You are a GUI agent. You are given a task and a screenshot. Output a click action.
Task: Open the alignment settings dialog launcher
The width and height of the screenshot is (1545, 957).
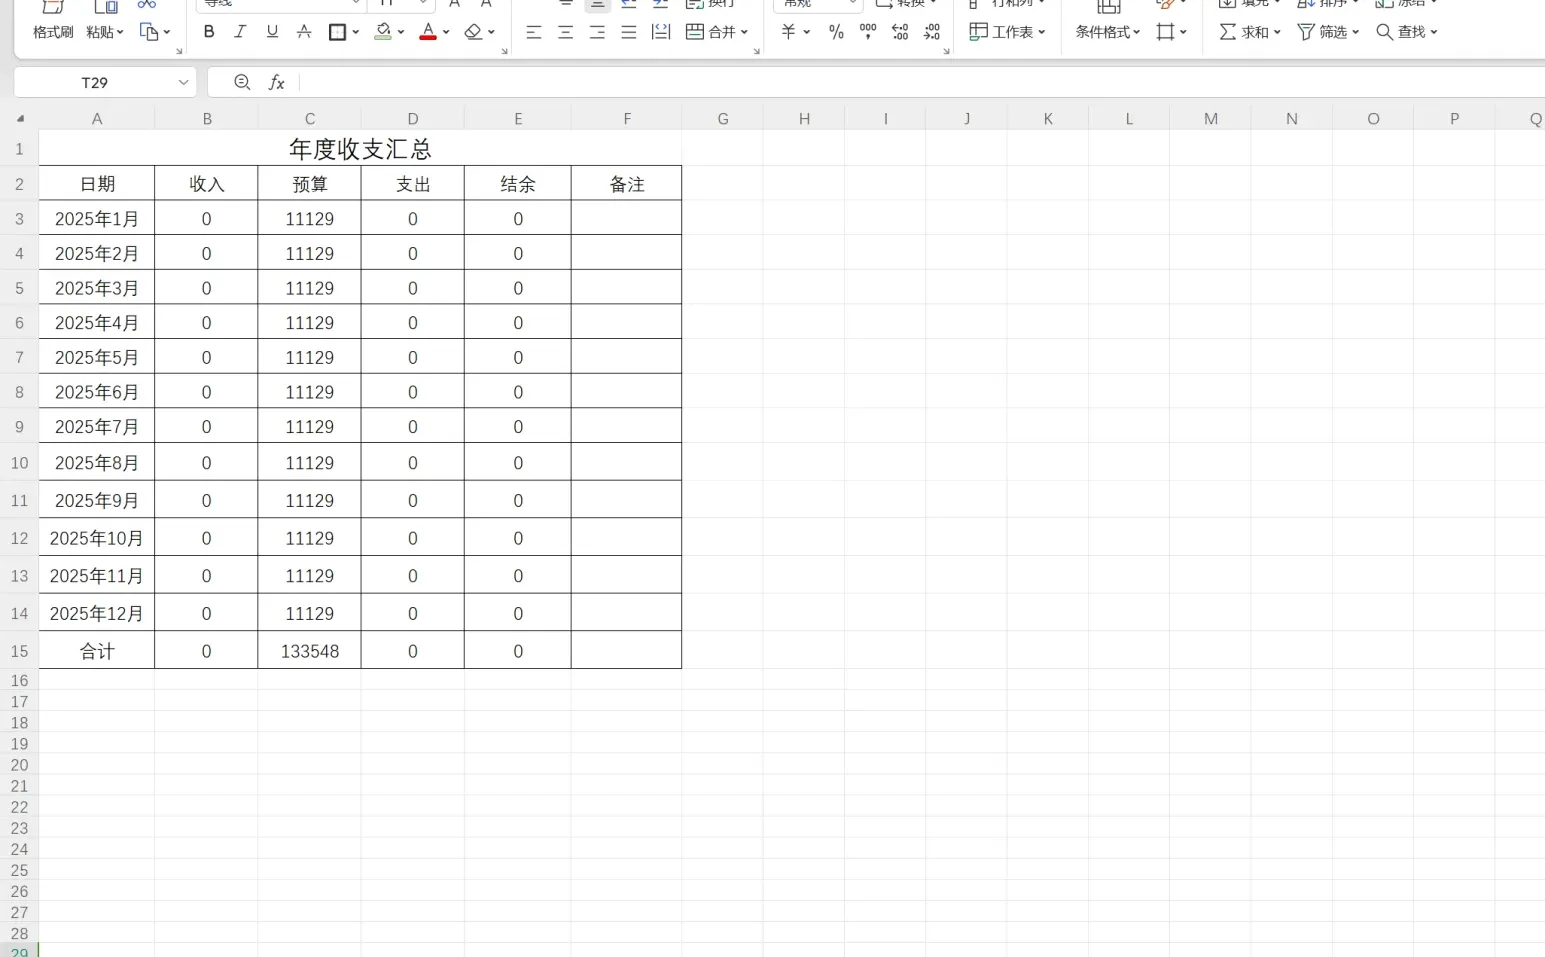[x=756, y=51]
